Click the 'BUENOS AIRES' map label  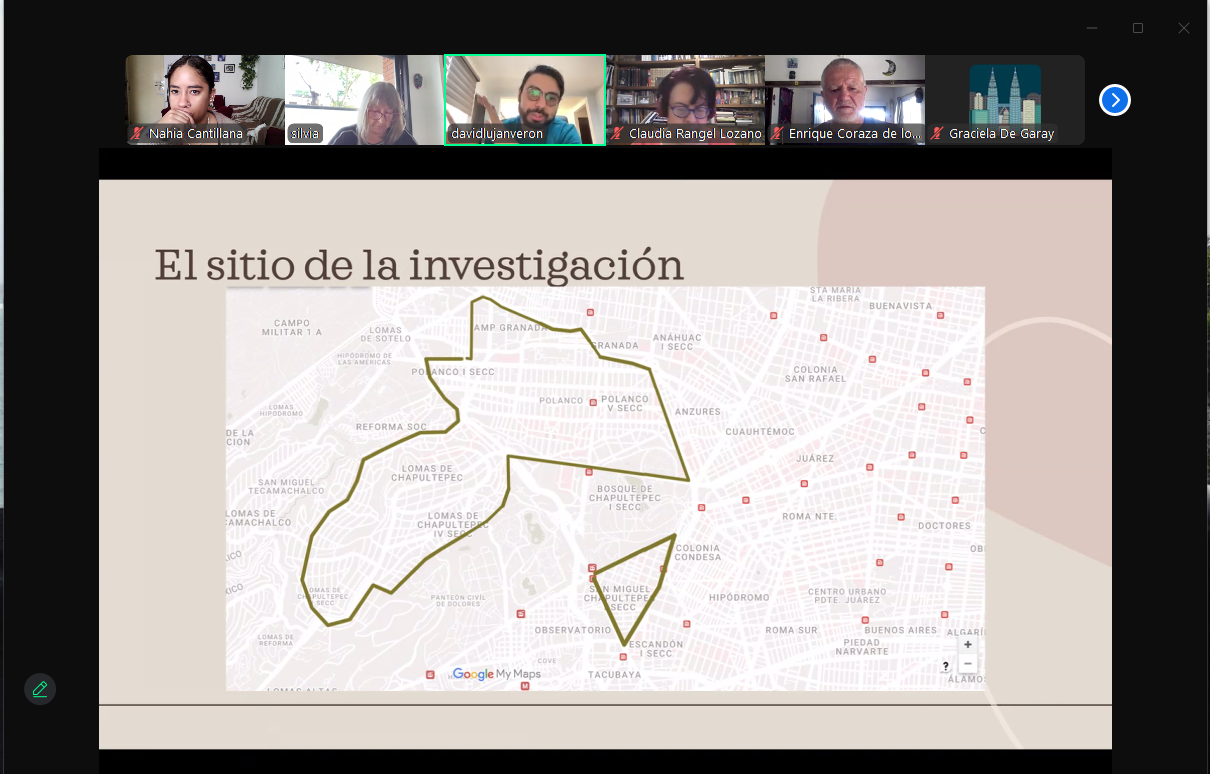click(x=901, y=630)
